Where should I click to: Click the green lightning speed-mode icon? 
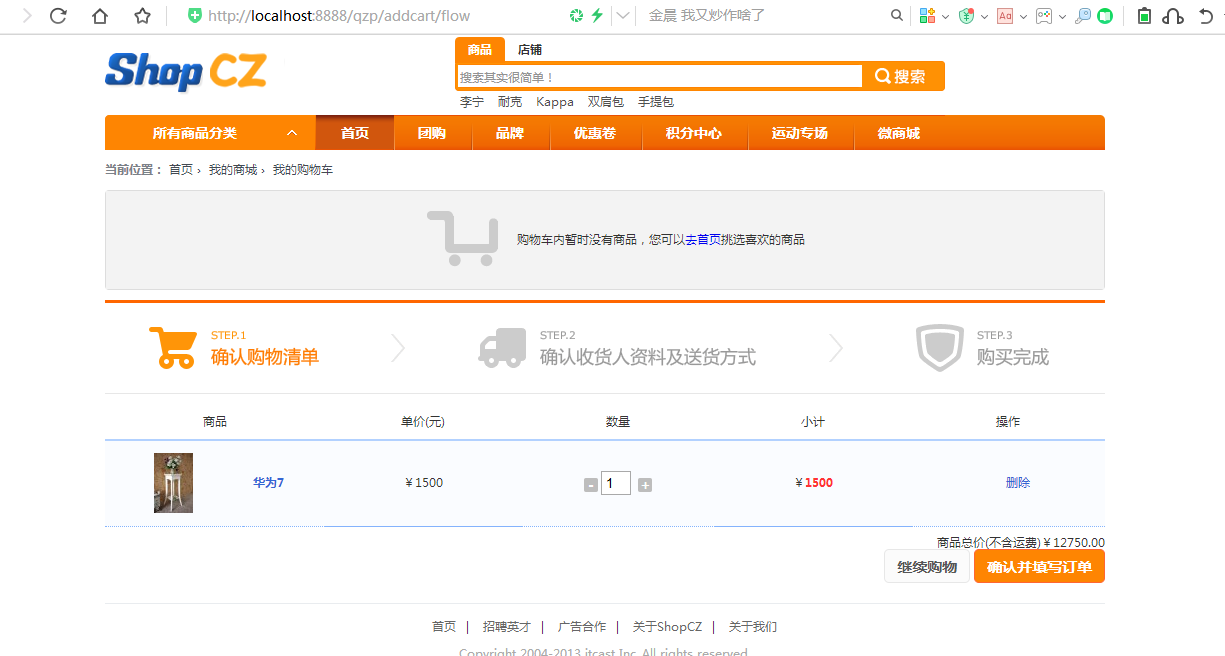597,15
